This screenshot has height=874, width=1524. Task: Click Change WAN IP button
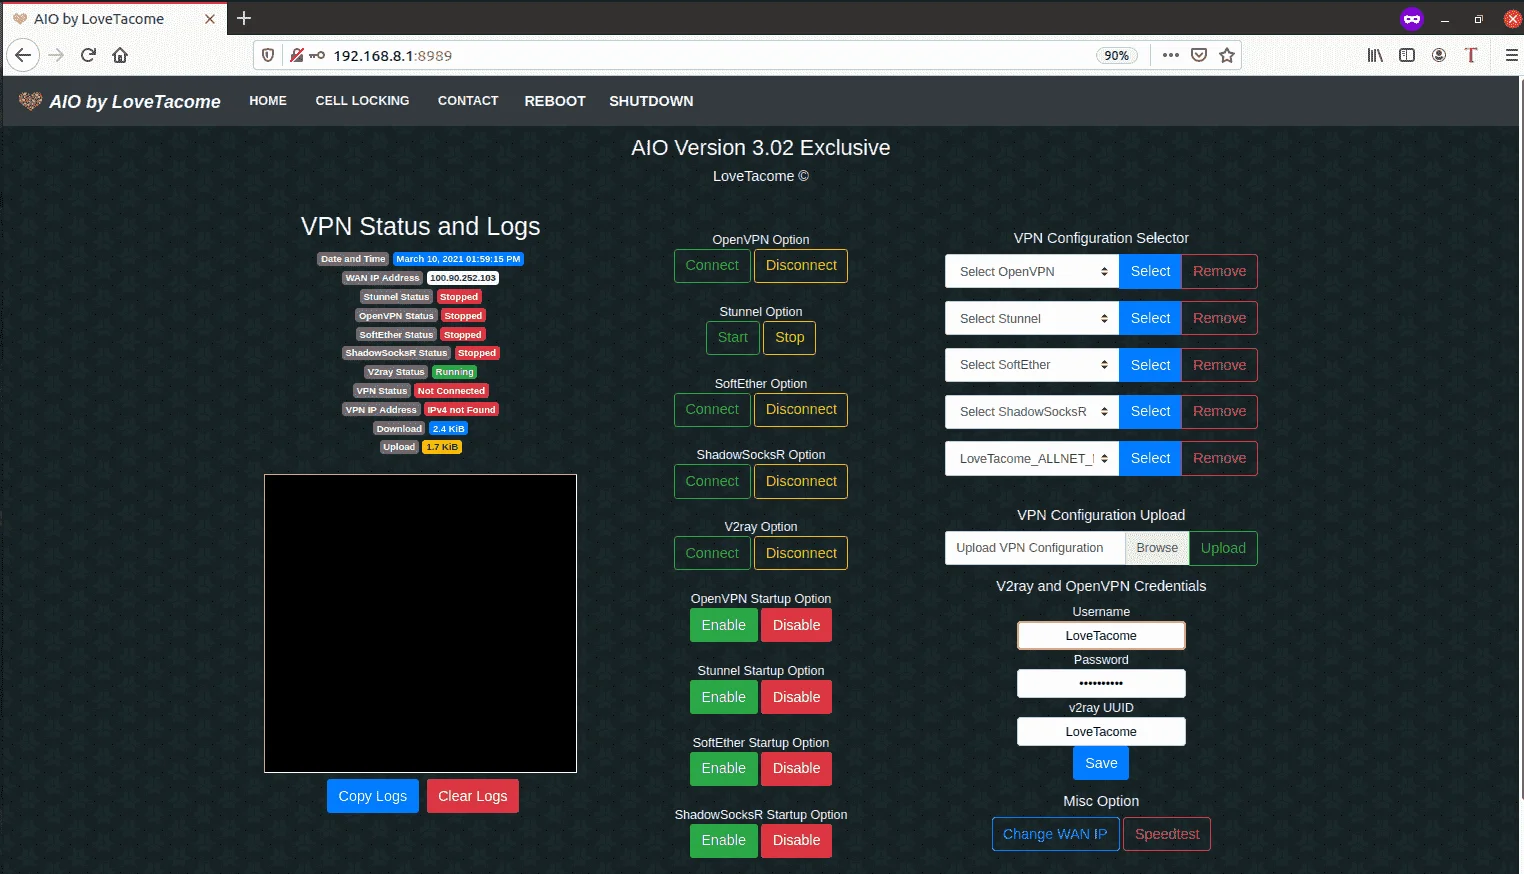click(x=1055, y=834)
